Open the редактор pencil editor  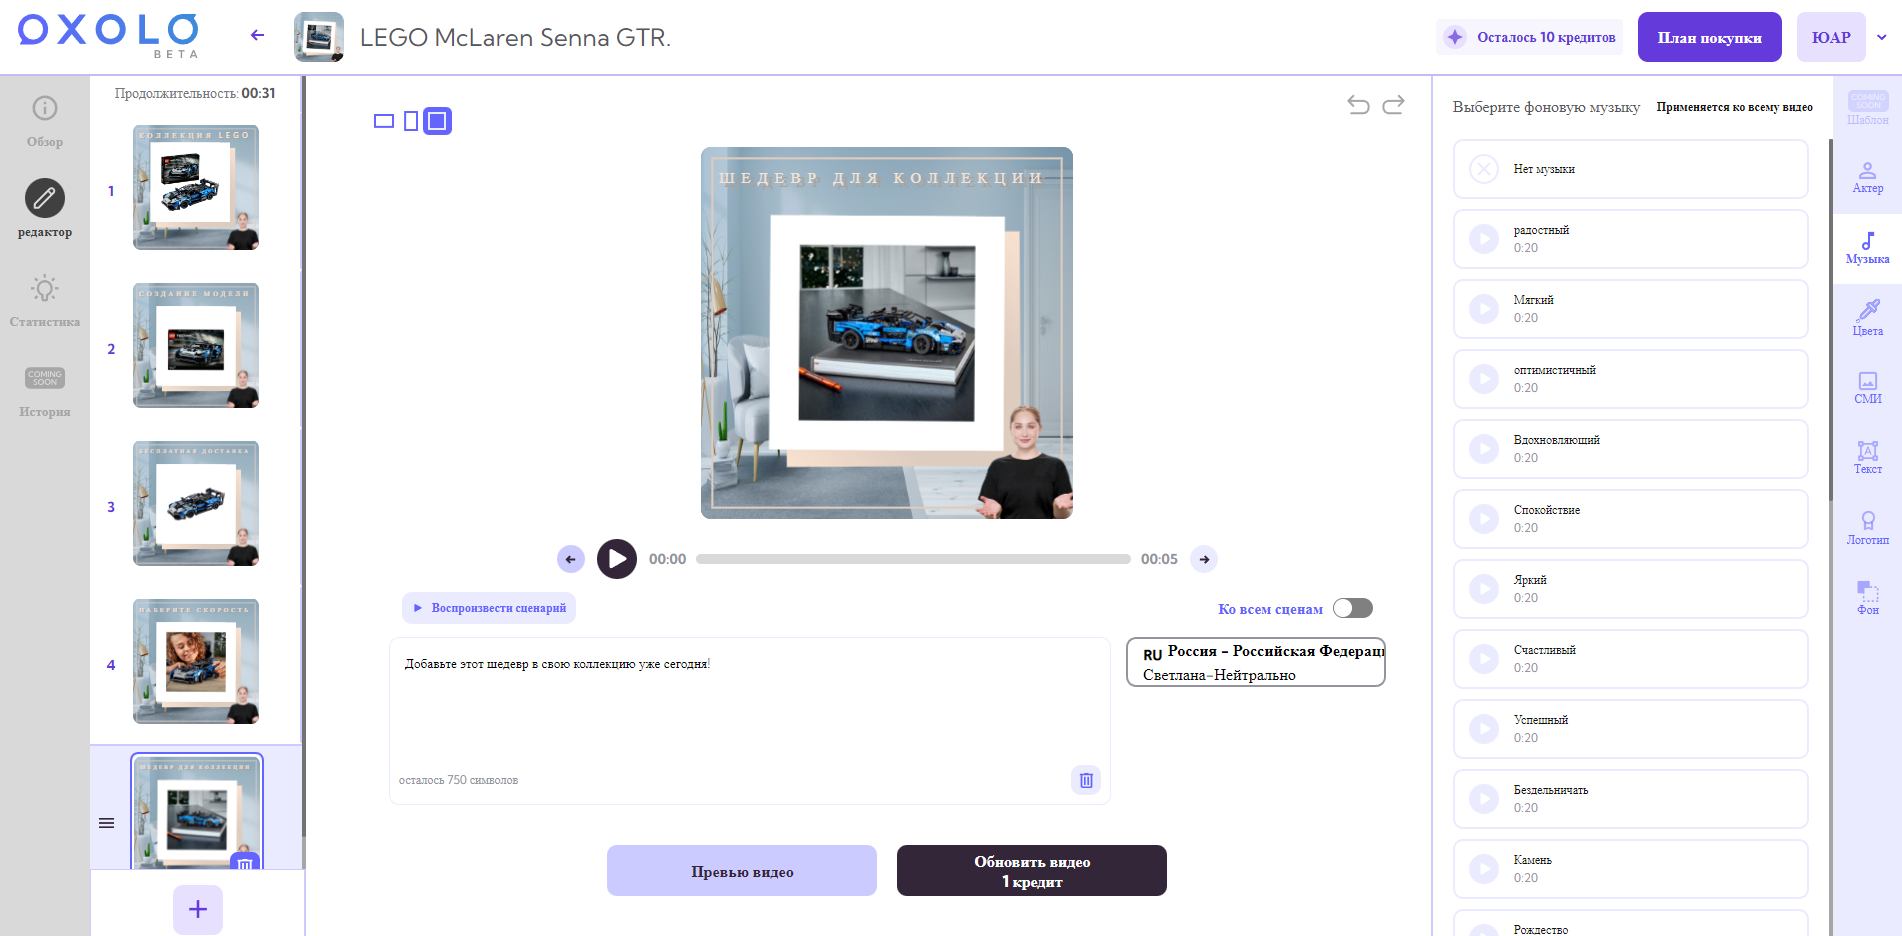point(45,209)
